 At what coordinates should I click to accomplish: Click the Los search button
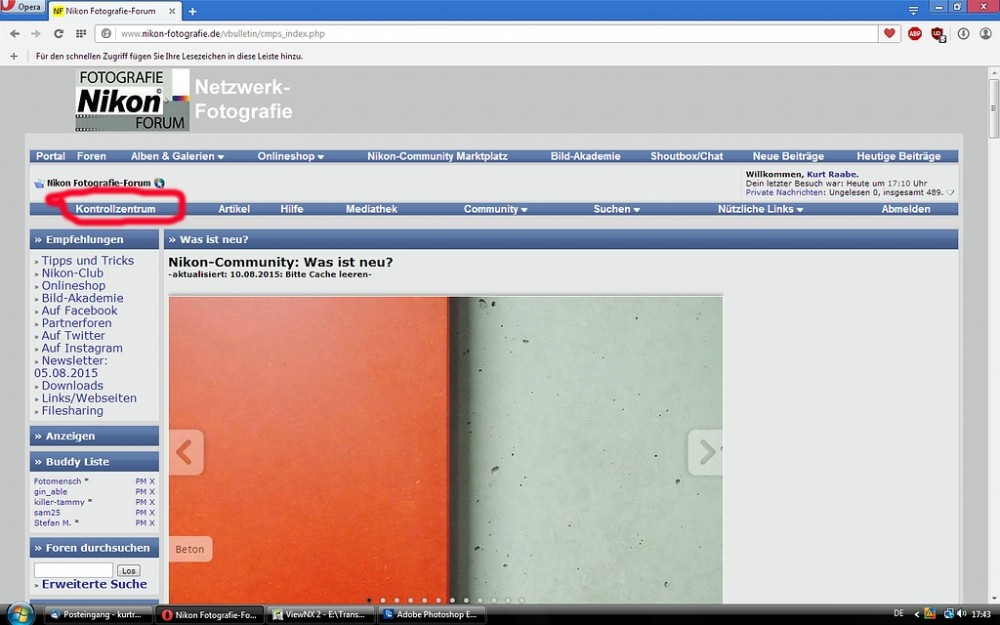tap(129, 571)
